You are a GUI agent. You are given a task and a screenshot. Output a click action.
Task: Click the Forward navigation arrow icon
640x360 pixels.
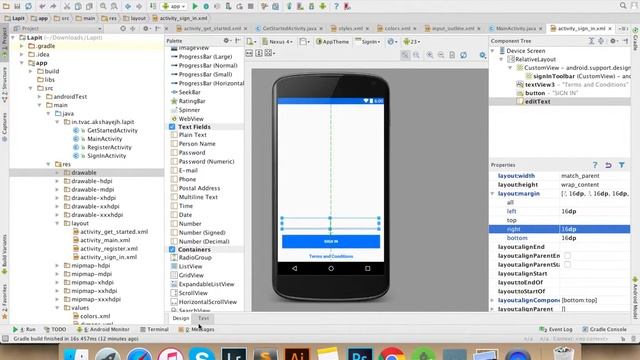pyautogui.click(x=139, y=6)
